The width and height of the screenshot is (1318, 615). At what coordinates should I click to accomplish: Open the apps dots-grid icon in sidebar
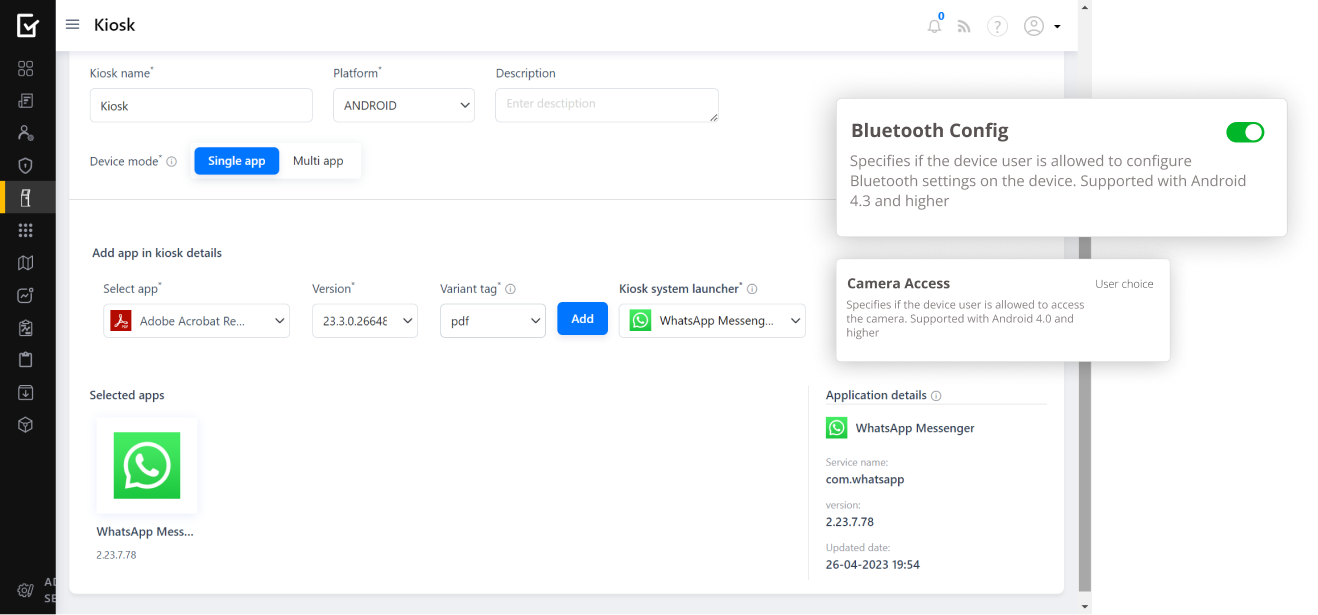coord(26,230)
